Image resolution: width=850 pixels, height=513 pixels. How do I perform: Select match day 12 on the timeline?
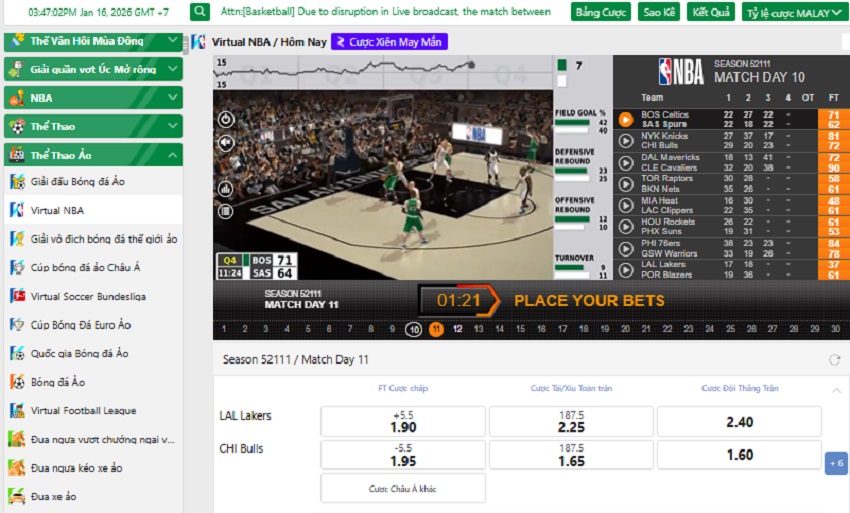tap(458, 329)
